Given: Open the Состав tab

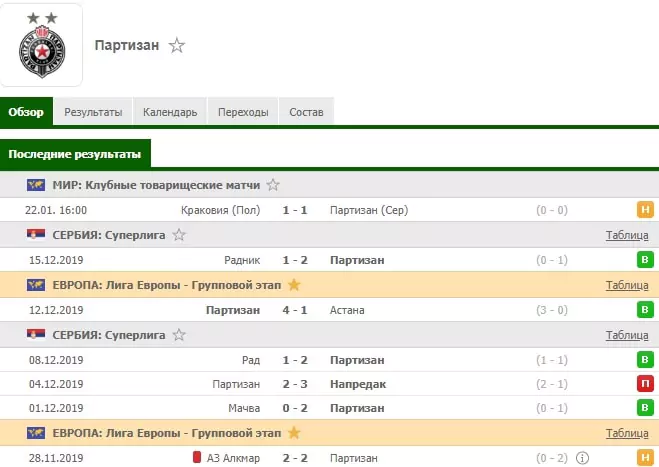Looking at the screenshot, I should coord(306,112).
